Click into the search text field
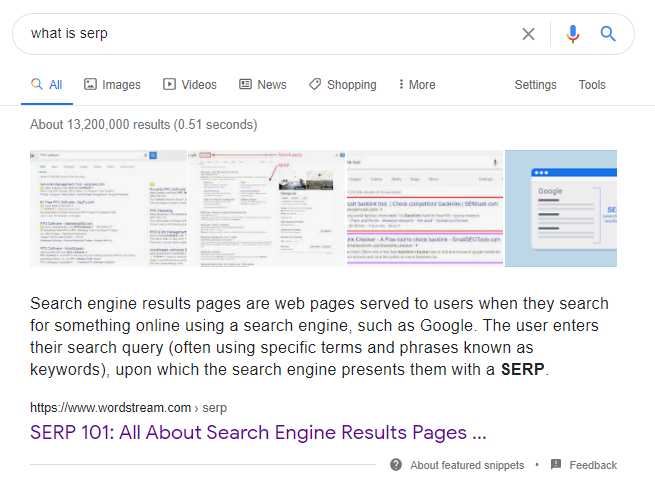This screenshot has width=655, height=481. tap(260, 34)
